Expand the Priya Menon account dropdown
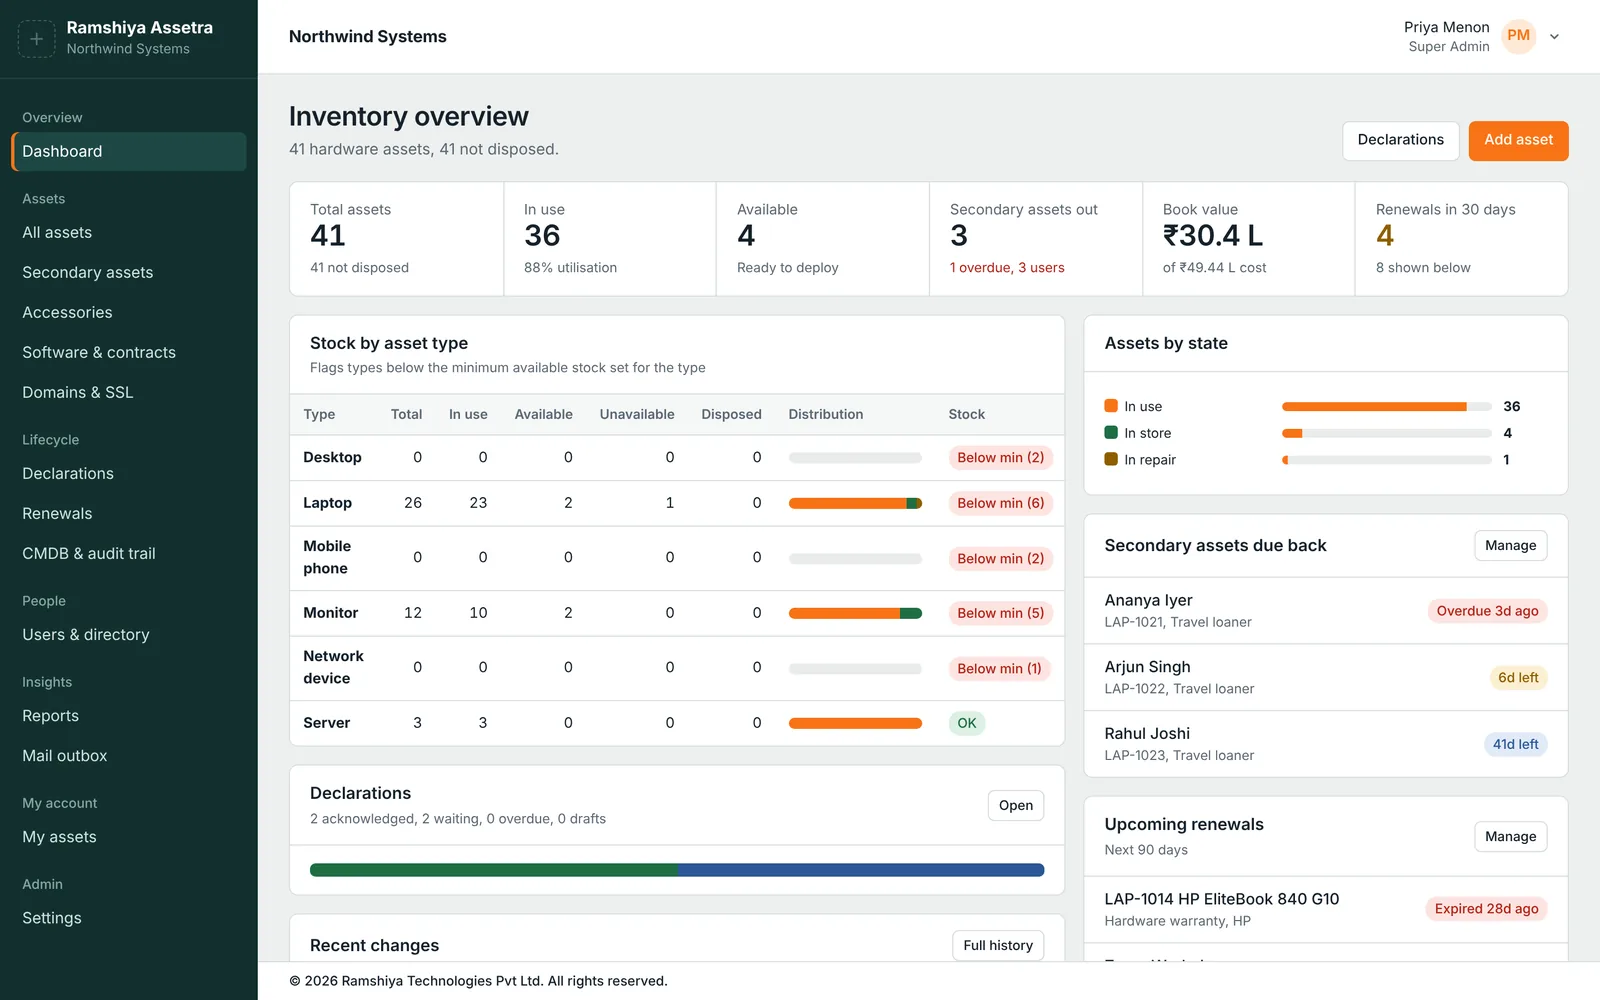 (1554, 37)
